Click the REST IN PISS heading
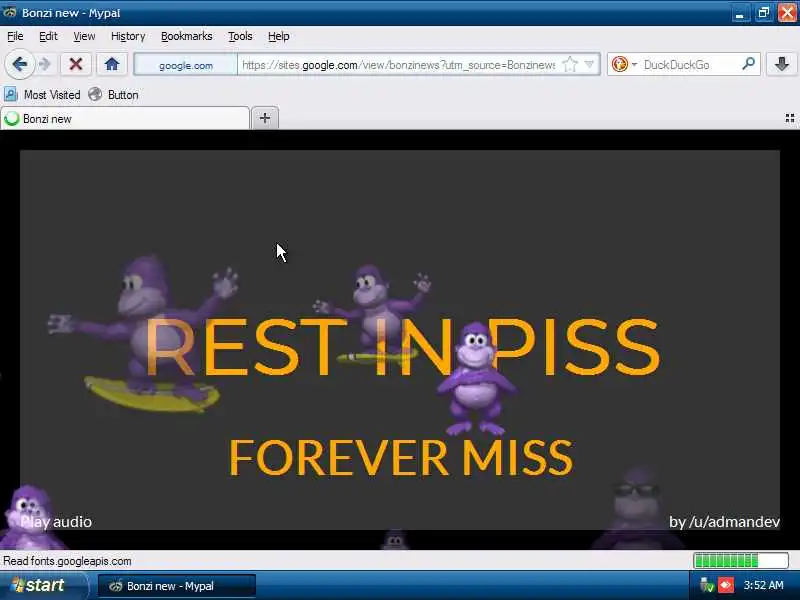This screenshot has width=800, height=600. 402,347
